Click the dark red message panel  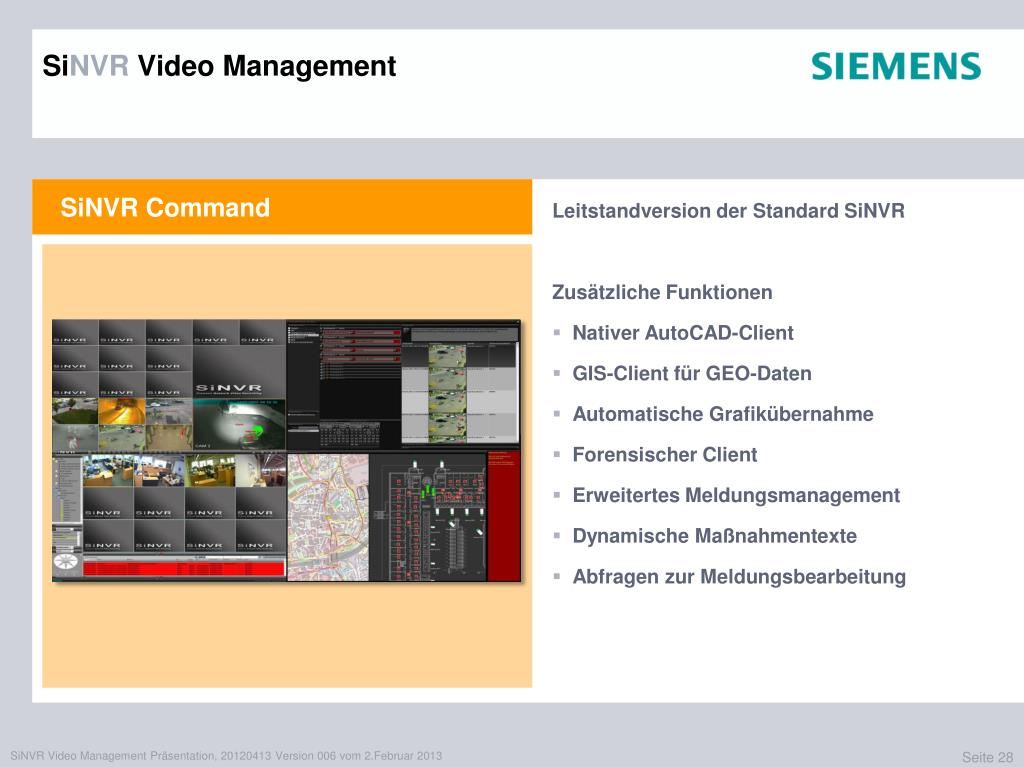[504, 516]
